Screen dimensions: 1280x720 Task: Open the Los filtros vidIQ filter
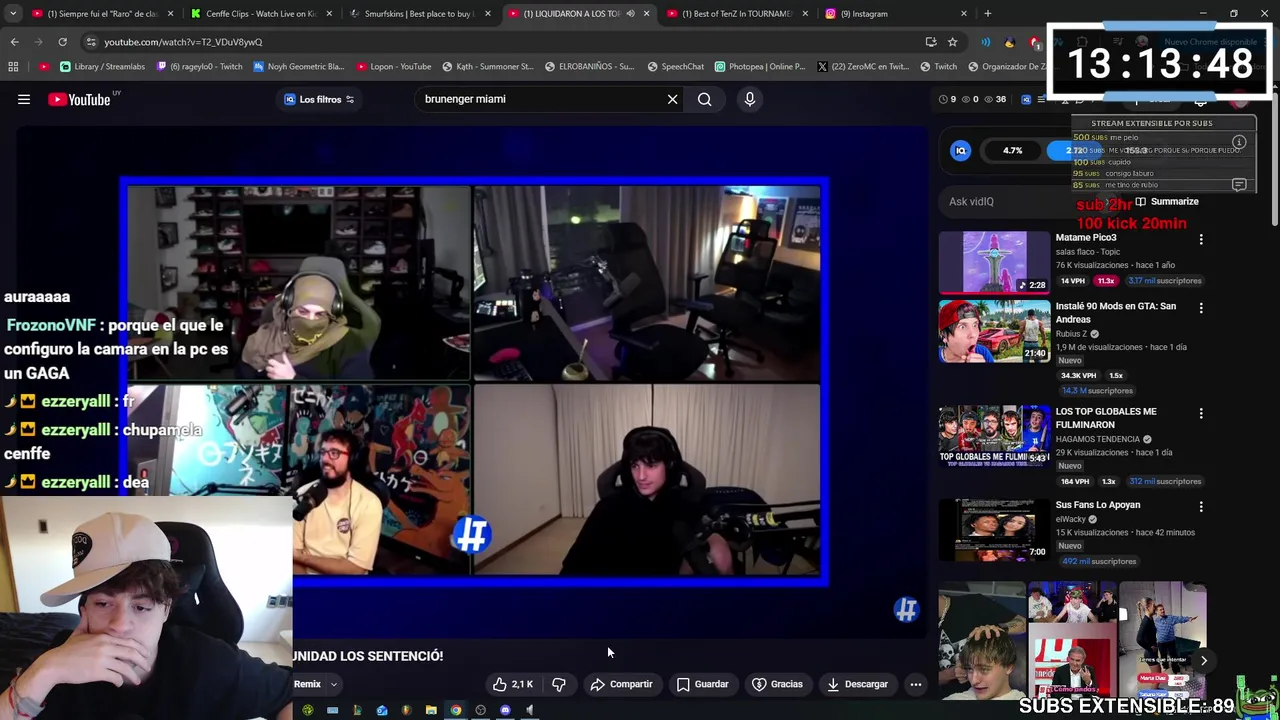[319, 99]
